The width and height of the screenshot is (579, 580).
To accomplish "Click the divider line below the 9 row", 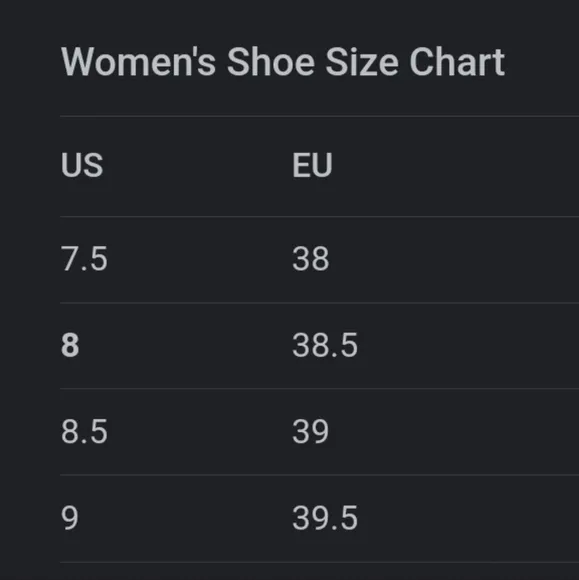I will (x=319, y=563).
